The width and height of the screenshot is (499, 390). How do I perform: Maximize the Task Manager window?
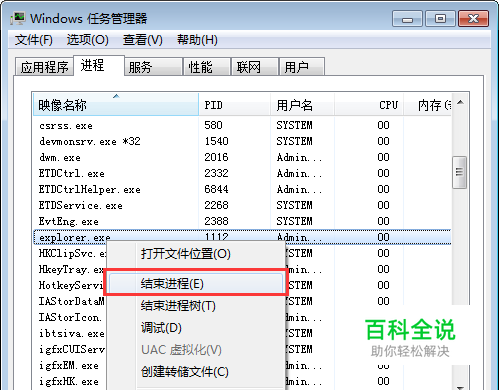click(x=440, y=18)
